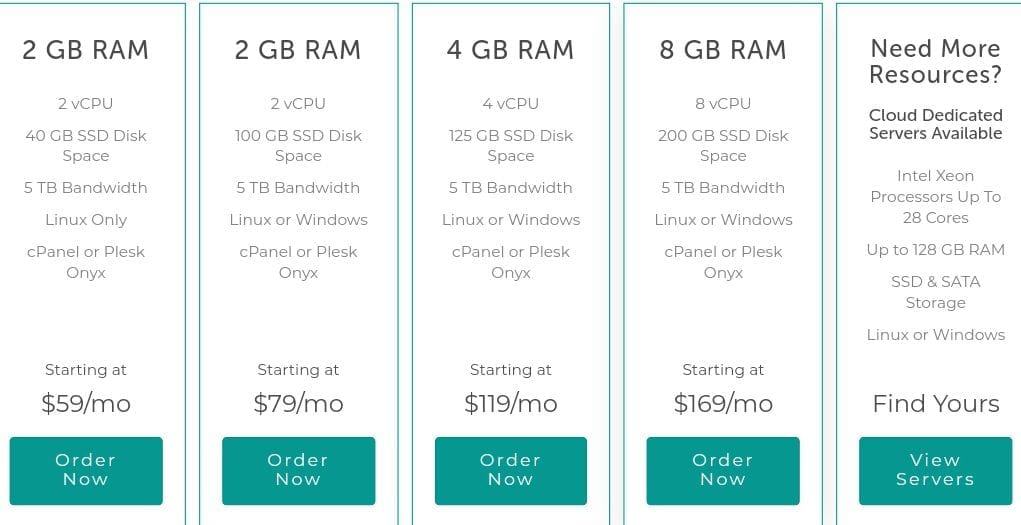Click the 100 GB SSD Disk Space feature
1021x525 pixels.
click(298, 146)
